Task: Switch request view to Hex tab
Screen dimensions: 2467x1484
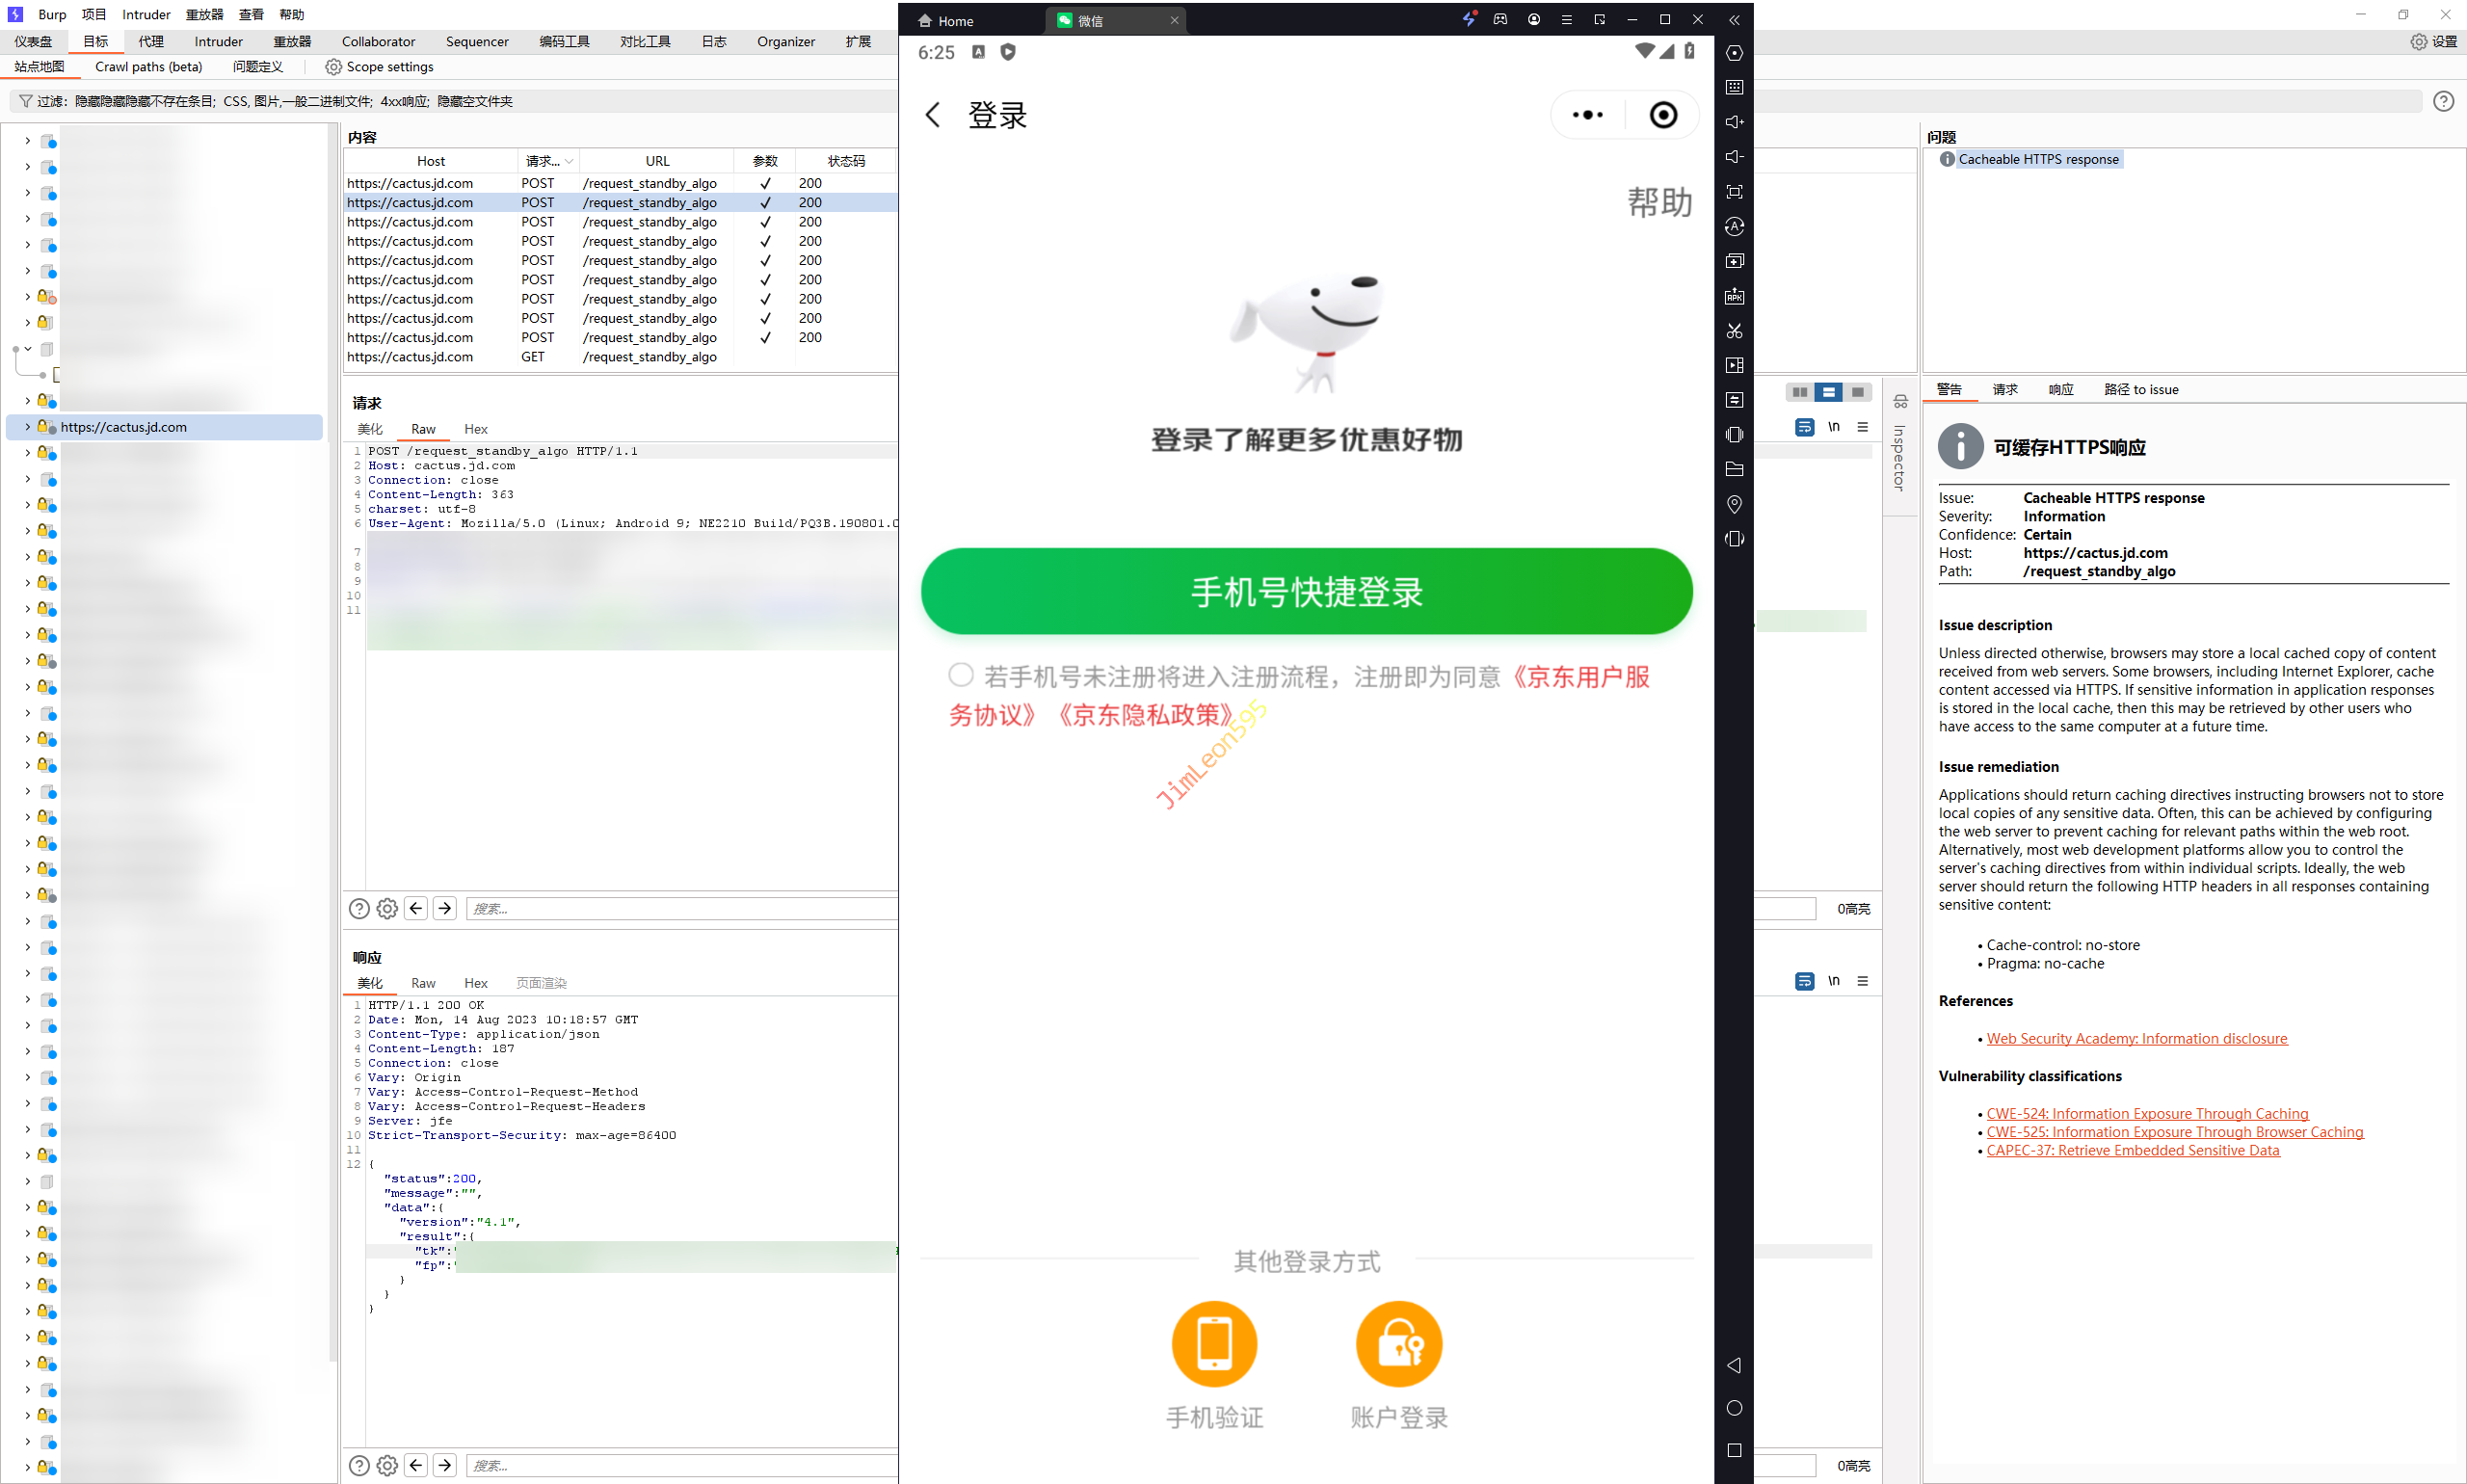Action: 475,429
